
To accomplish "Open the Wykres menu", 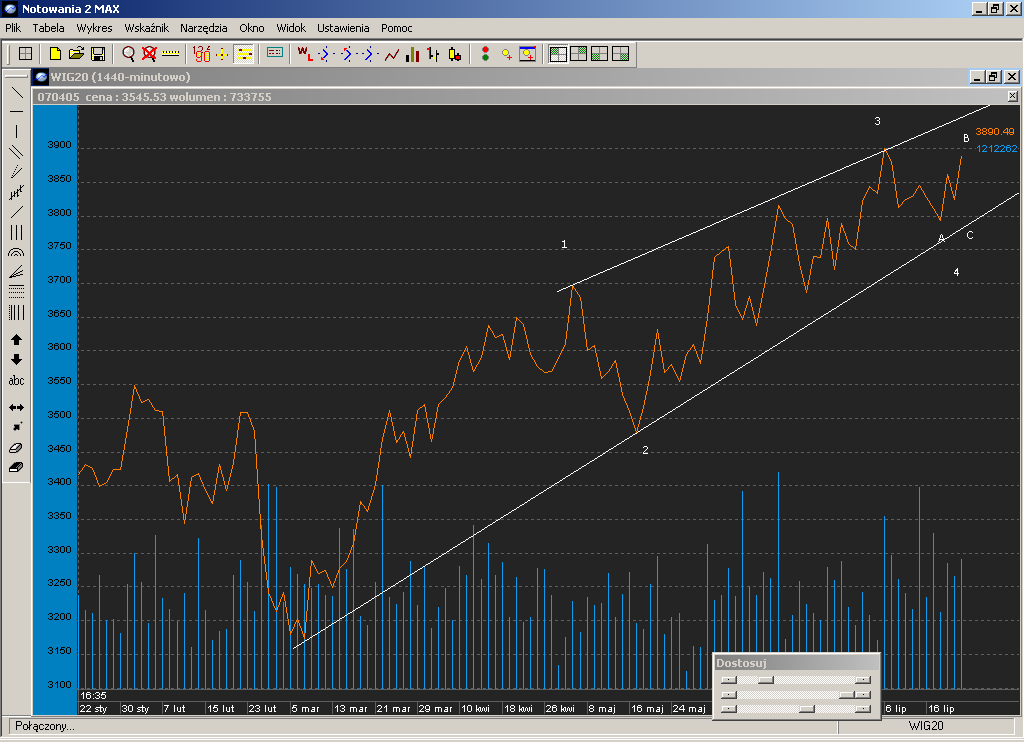I will click(x=94, y=28).
